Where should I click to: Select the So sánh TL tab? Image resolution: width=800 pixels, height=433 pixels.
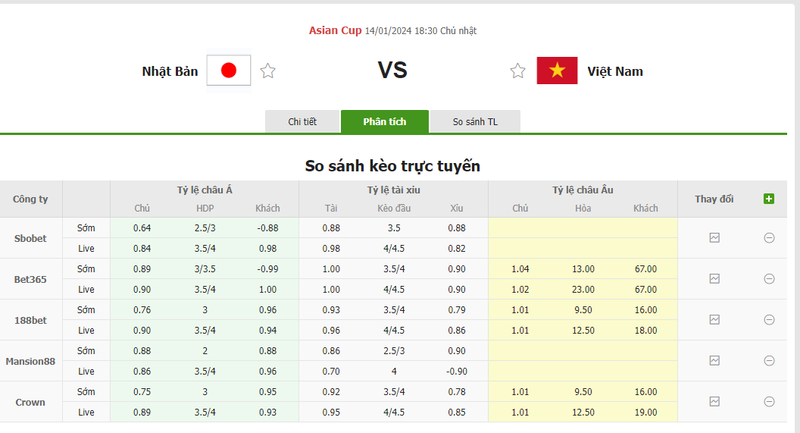[475, 122]
